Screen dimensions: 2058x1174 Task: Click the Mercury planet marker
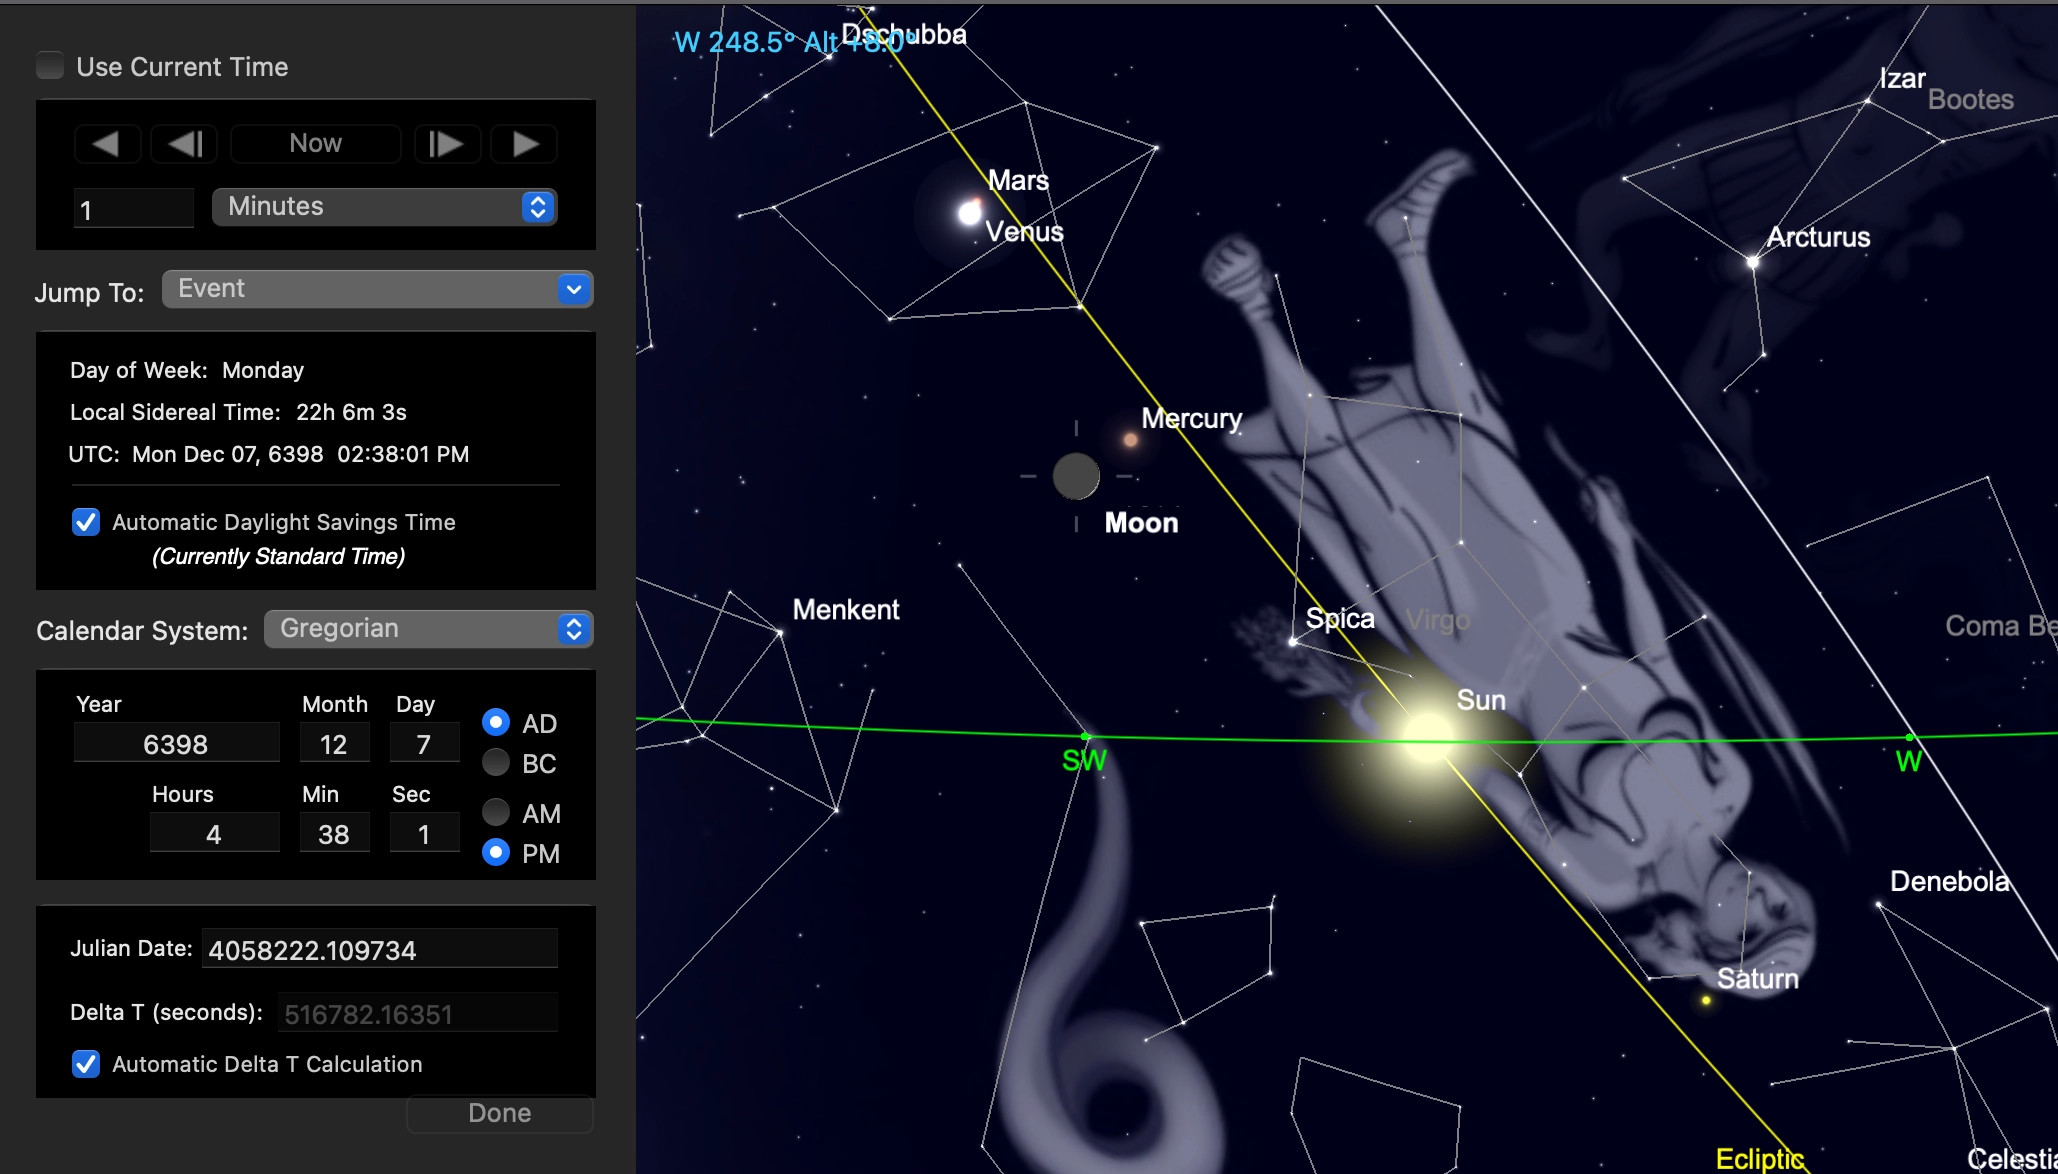1130,439
